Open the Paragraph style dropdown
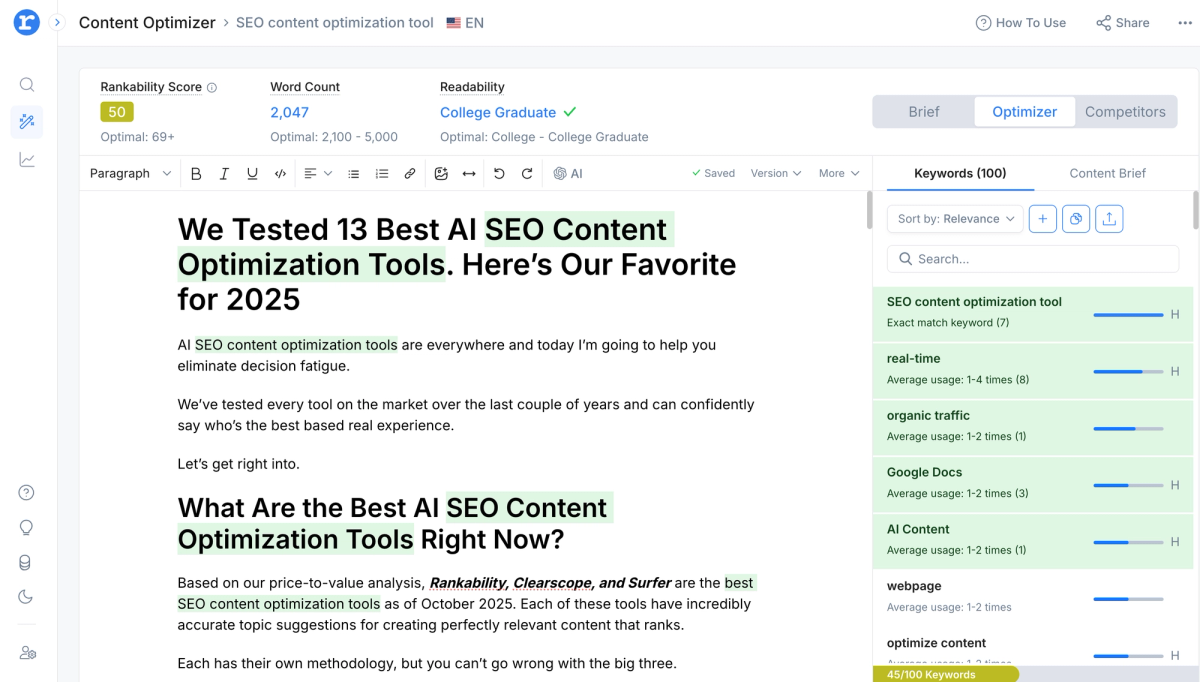This screenshot has width=1200, height=682. click(x=128, y=173)
